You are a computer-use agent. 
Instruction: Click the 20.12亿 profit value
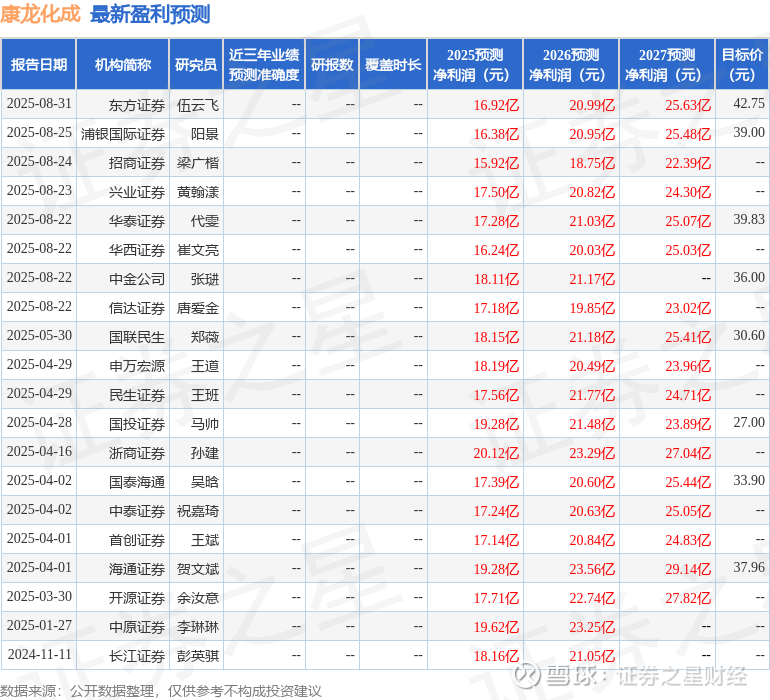(x=496, y=453)
